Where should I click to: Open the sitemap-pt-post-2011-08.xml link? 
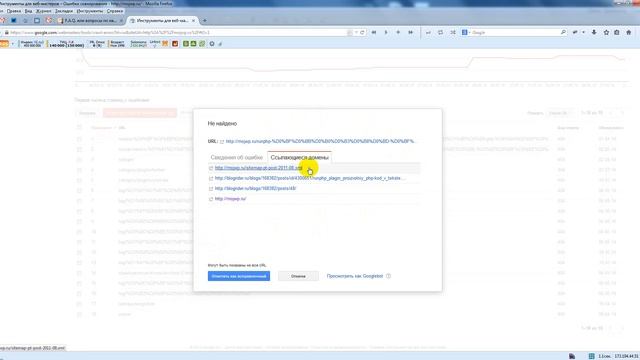(x=258, y=168)
